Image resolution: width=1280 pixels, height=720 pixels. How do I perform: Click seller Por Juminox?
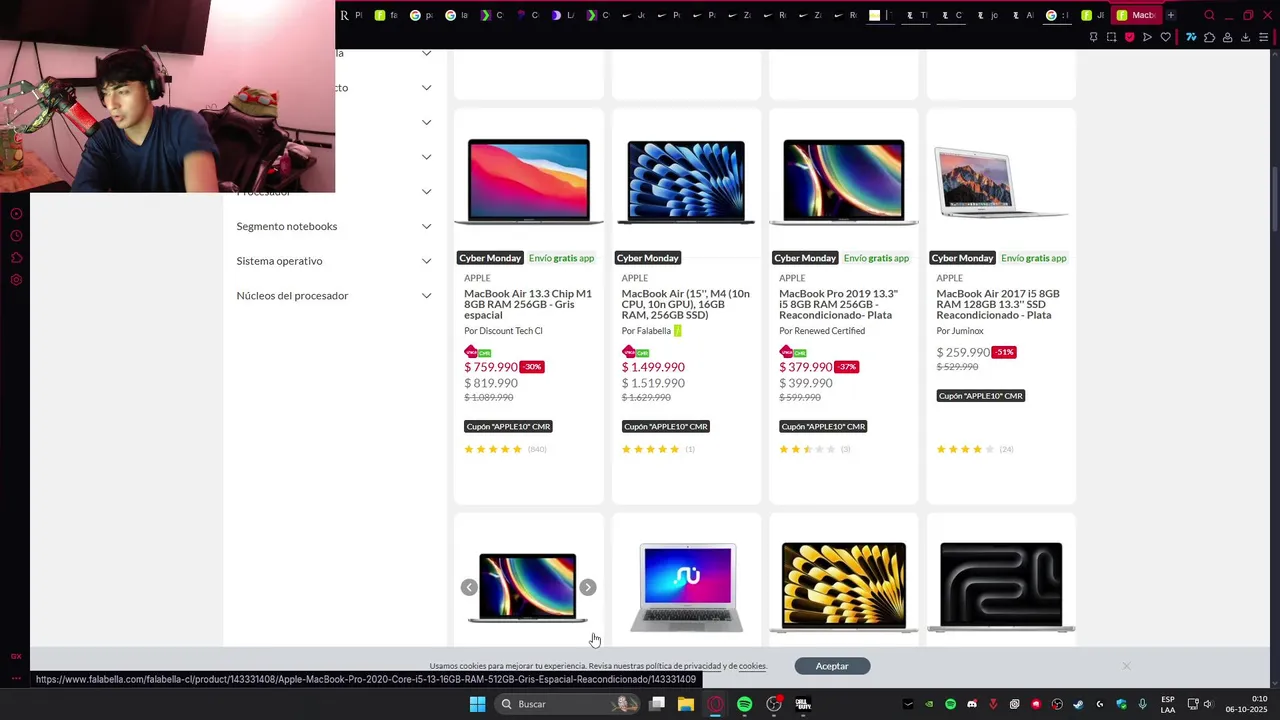(960, 331)
